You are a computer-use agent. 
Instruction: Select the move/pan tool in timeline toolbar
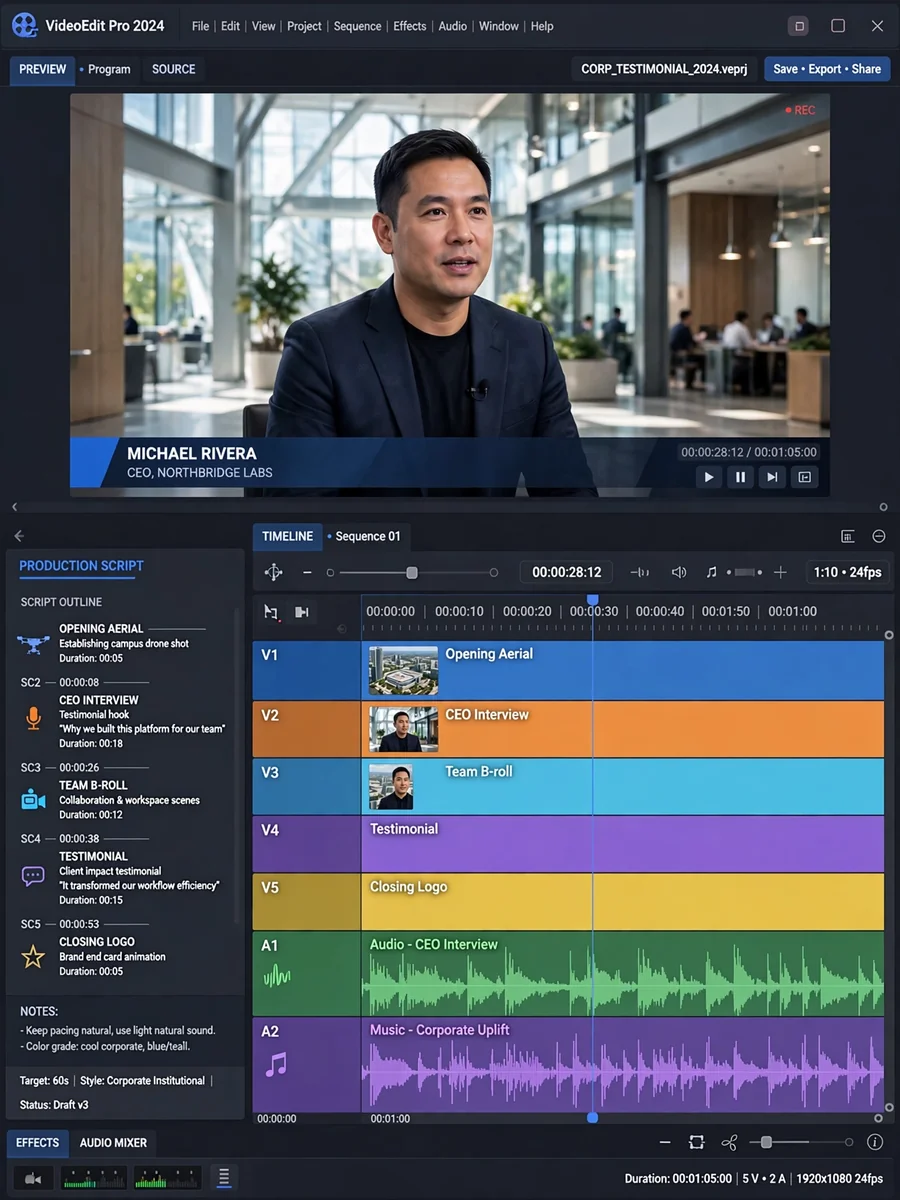coord(273,572)
